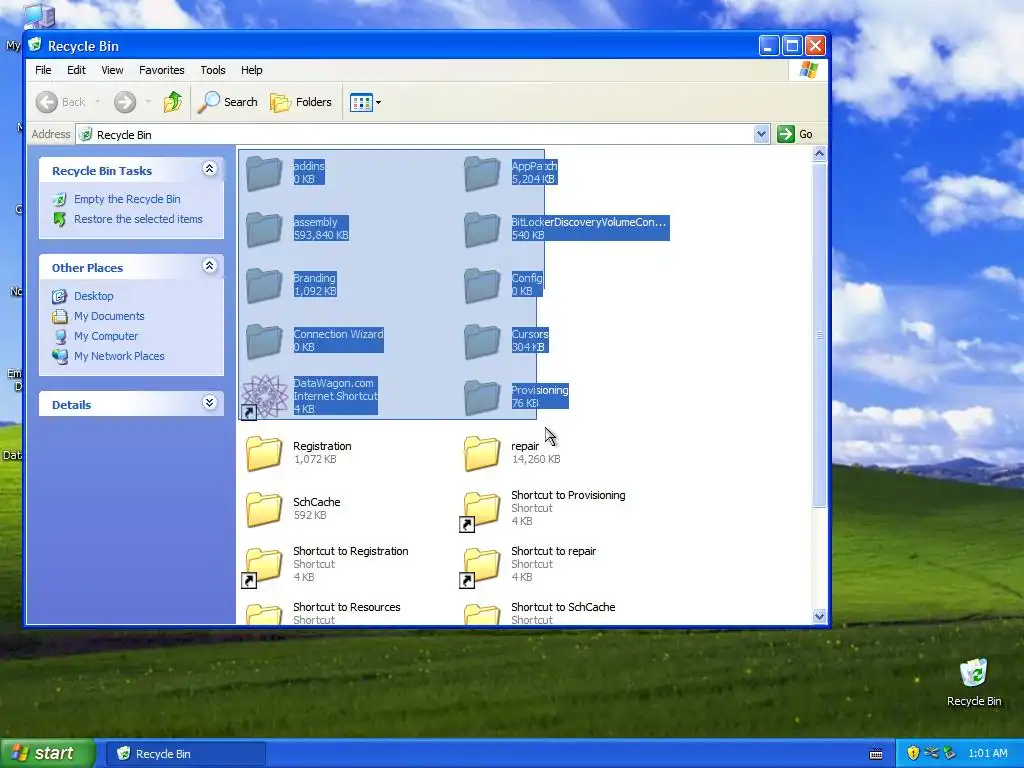Select the Branding folder icon
The image size is (1024, 768).
coord(264,285)
